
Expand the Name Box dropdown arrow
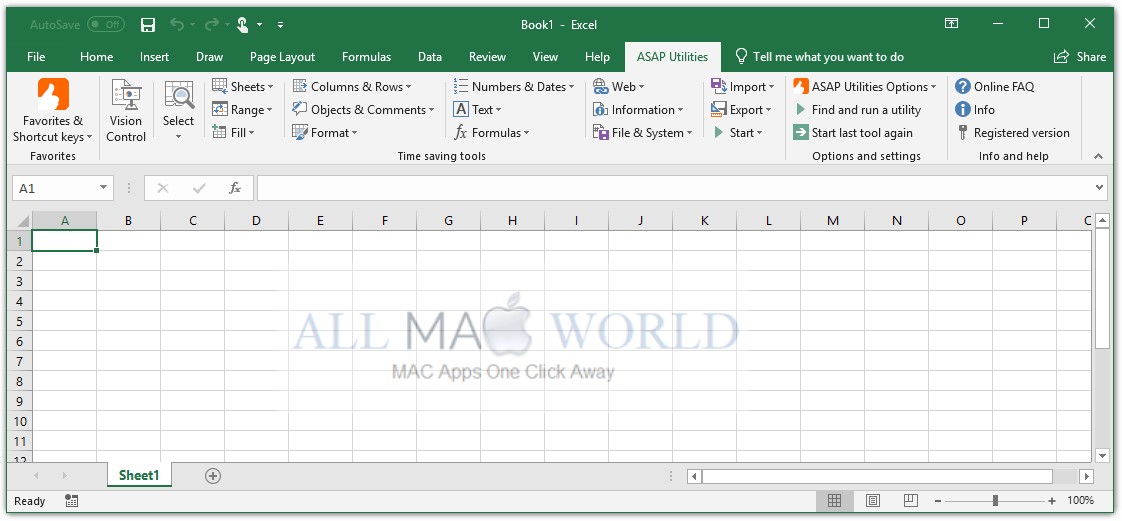click(x=104, y=188)
